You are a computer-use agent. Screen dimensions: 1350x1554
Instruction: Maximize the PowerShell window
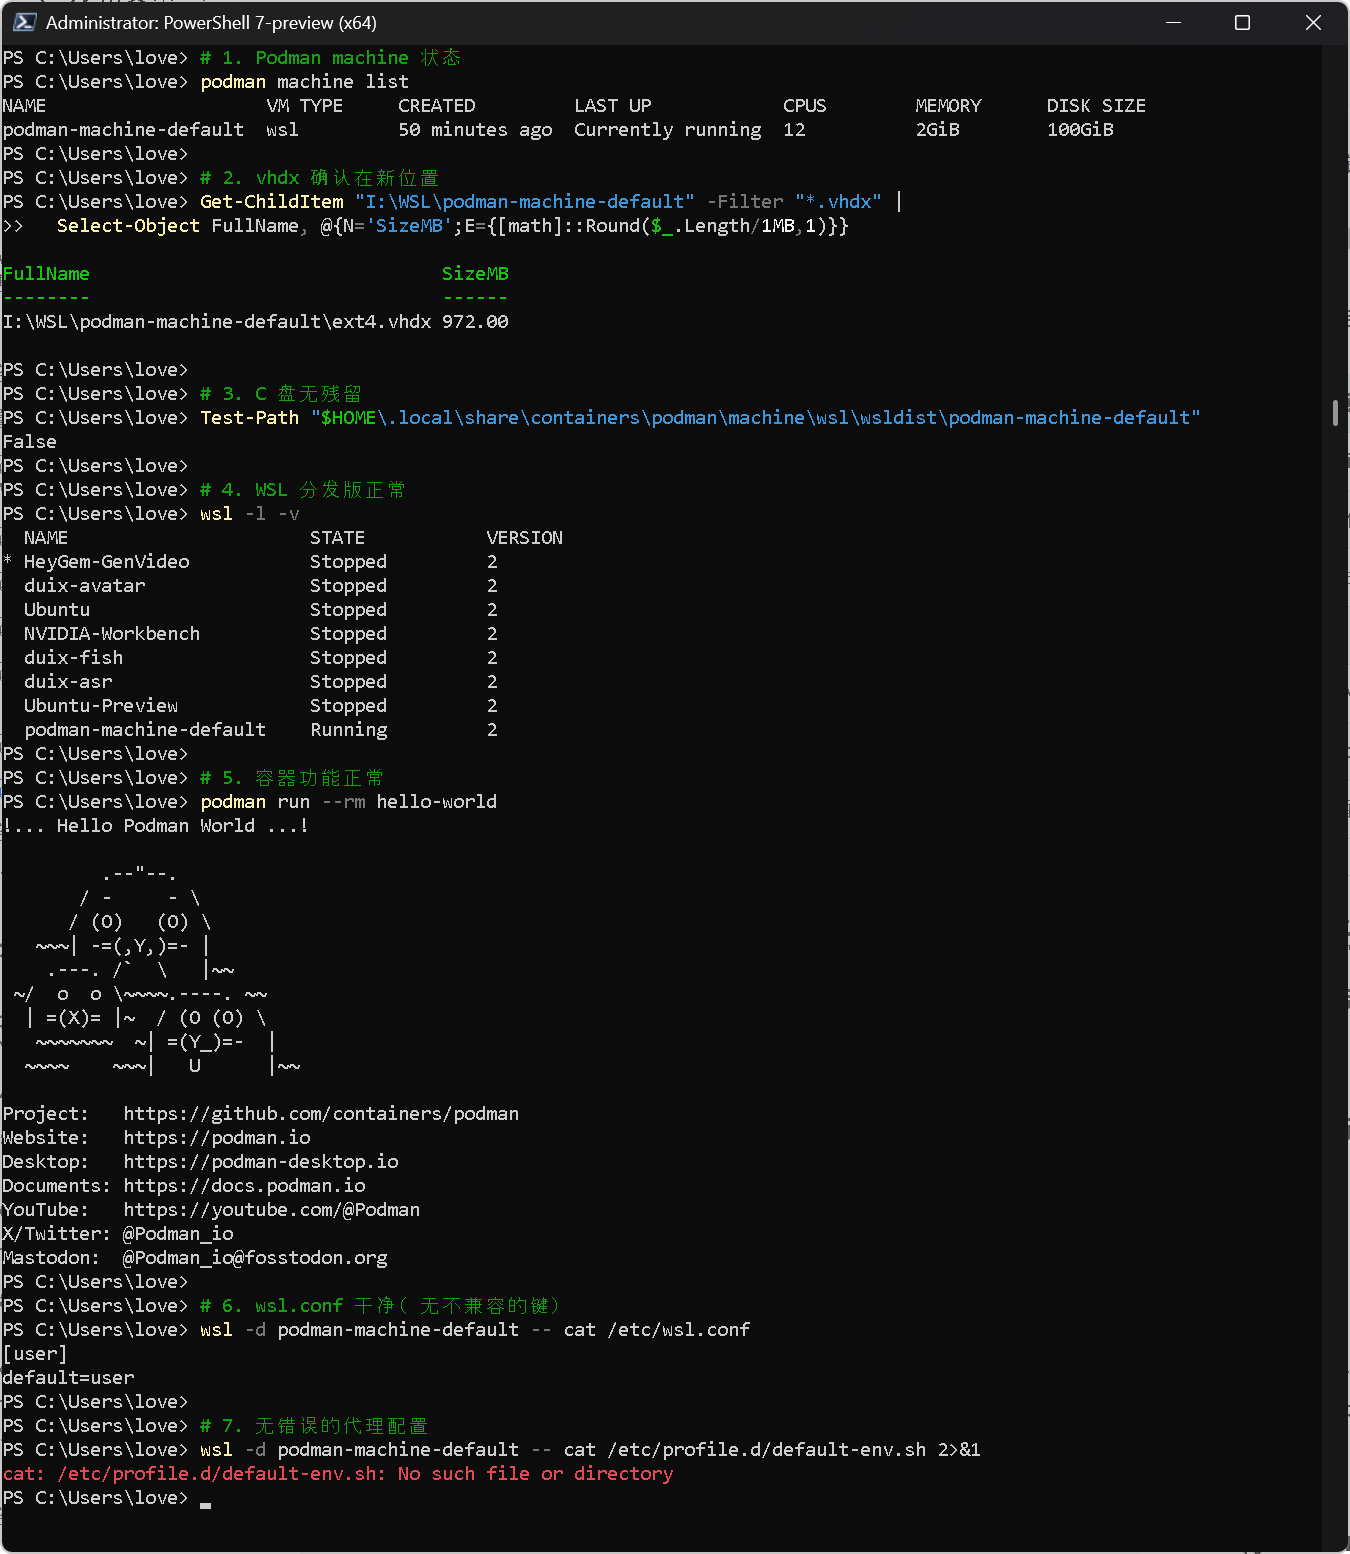tap(1242, 22)
